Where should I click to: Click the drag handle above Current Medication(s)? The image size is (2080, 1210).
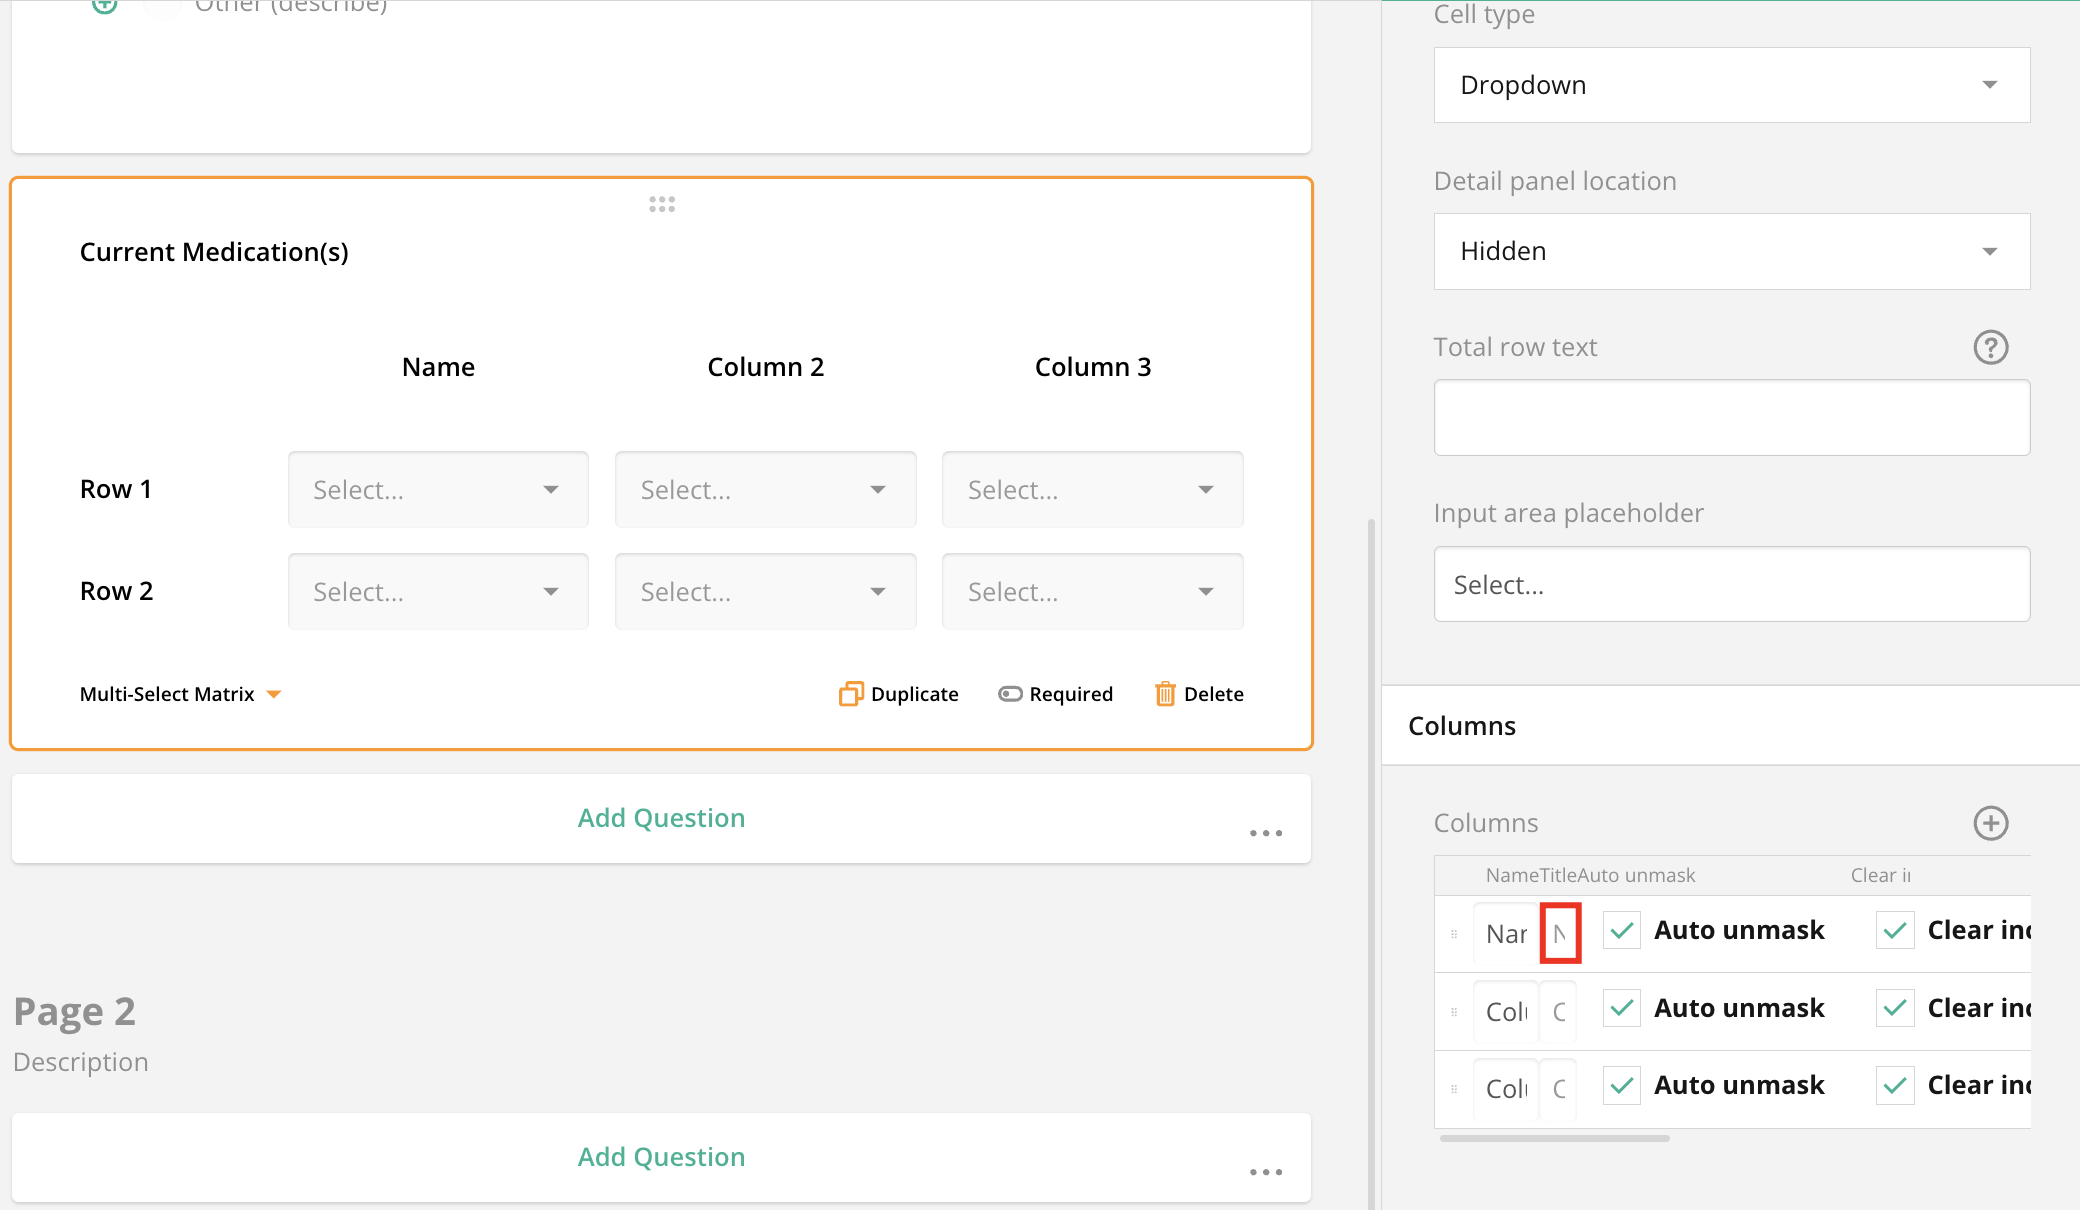coord(662,204)
